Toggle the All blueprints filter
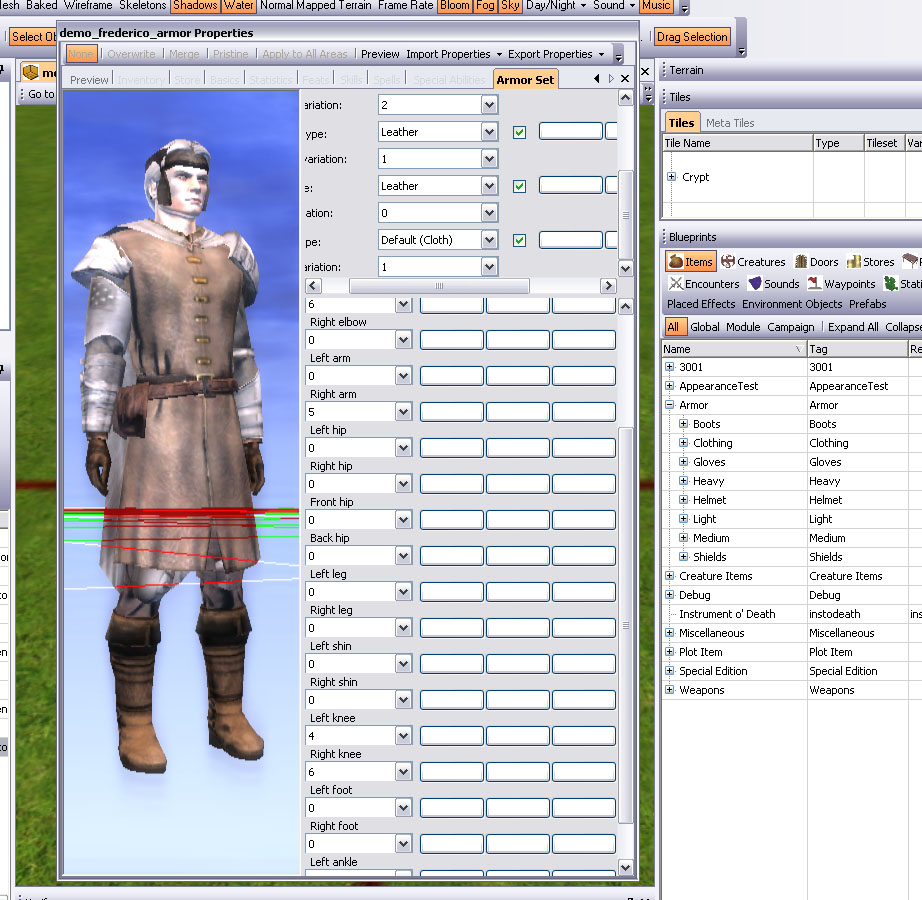 [673, 327]
